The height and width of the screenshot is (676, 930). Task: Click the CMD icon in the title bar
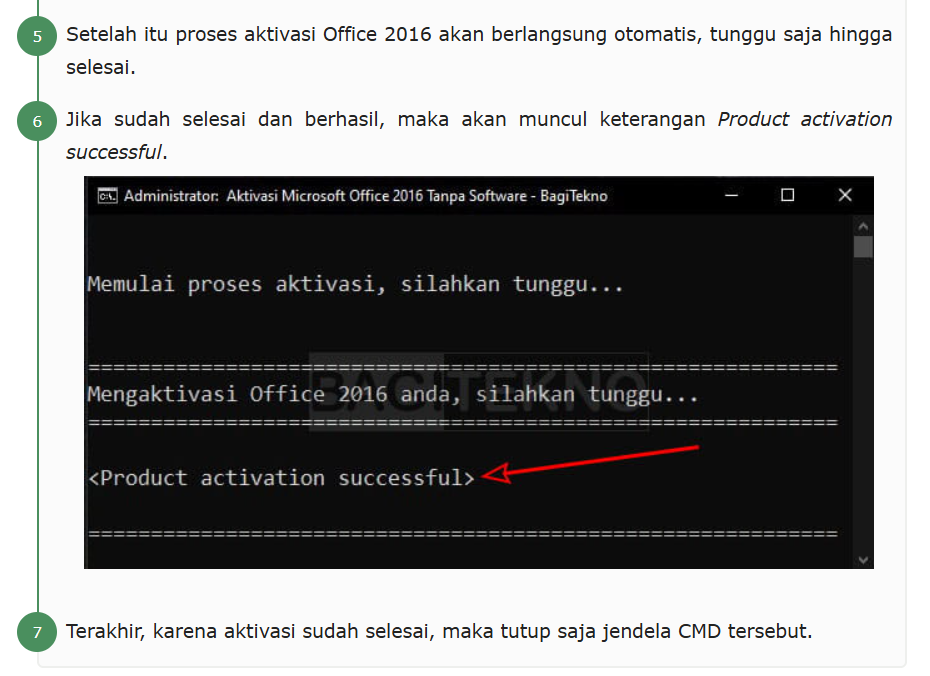(107, 196)
